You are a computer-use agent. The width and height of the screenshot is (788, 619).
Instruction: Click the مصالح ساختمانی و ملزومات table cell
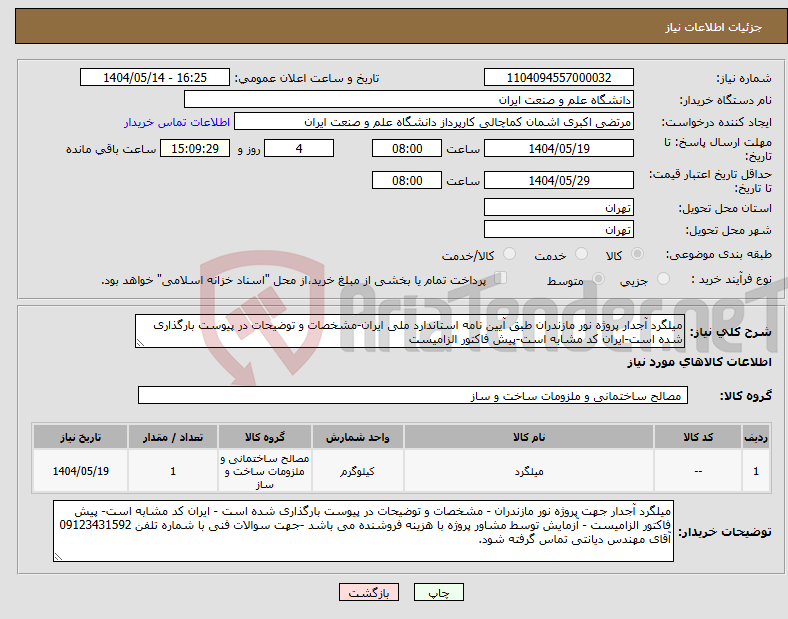point(265,471)
